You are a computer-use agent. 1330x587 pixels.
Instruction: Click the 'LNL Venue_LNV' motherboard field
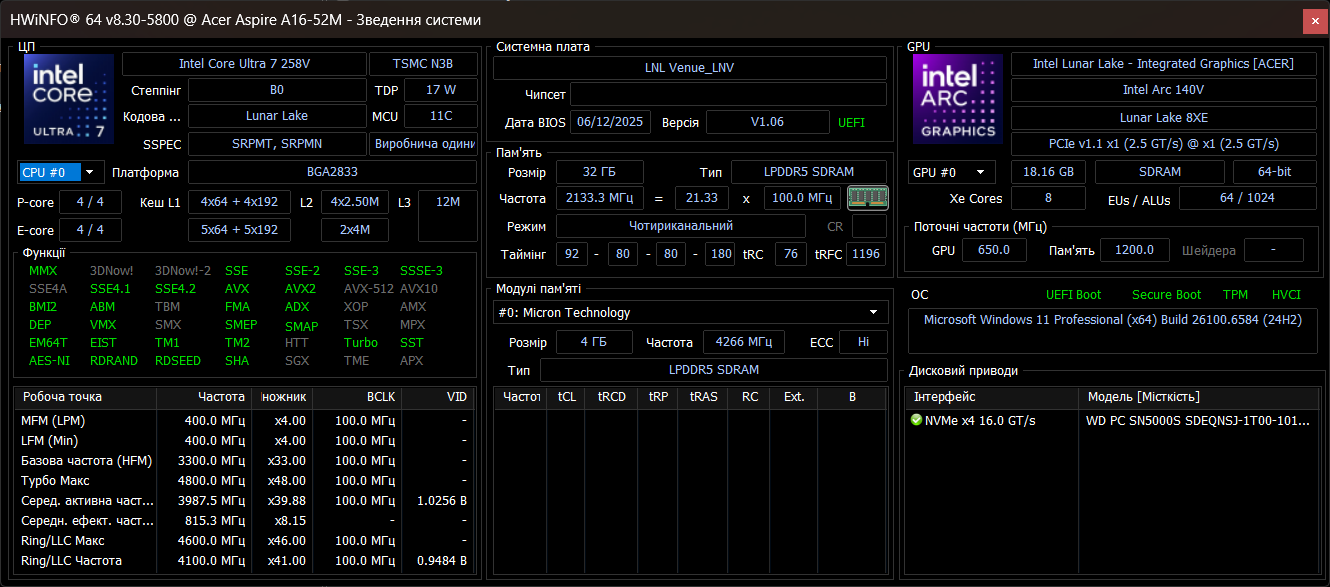click(690, 68)
